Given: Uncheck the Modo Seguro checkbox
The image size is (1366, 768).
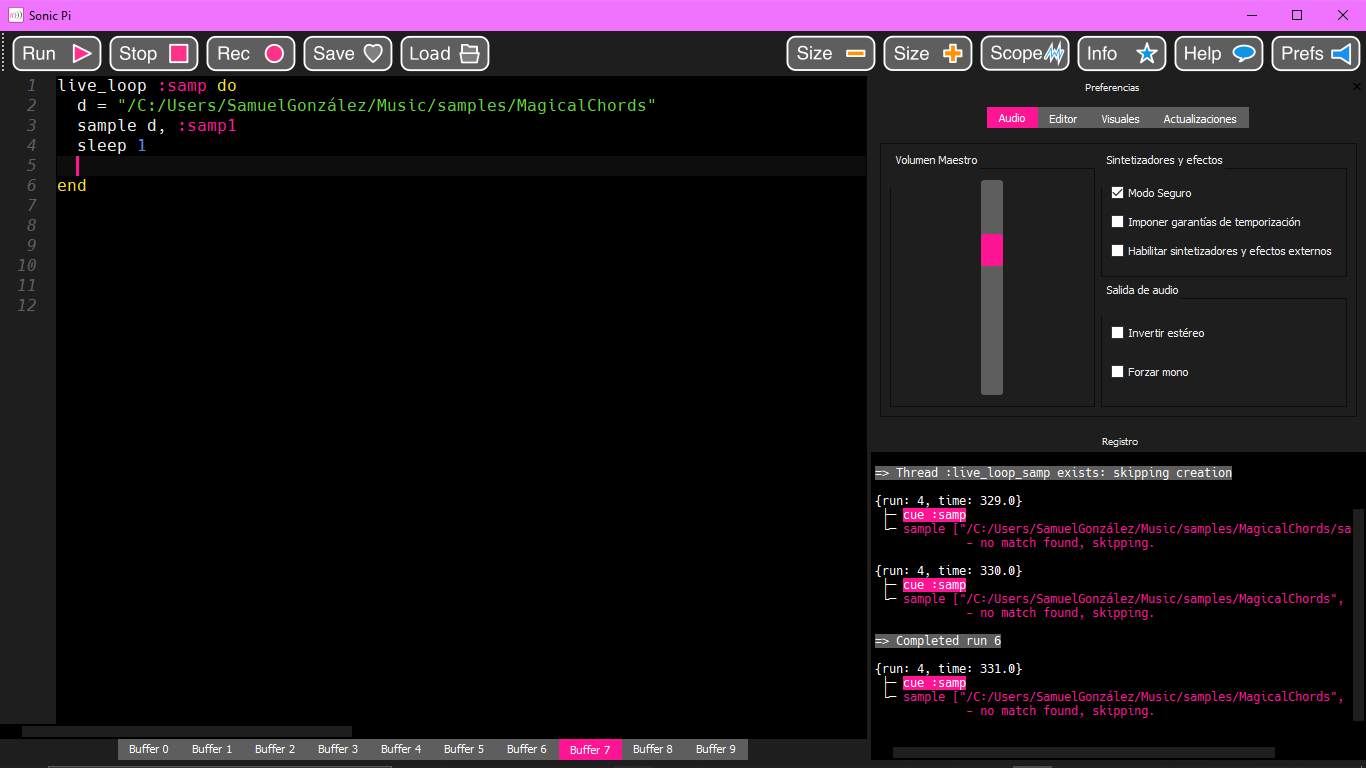Looking at the screenshot, I should [x=1118, y=193].
